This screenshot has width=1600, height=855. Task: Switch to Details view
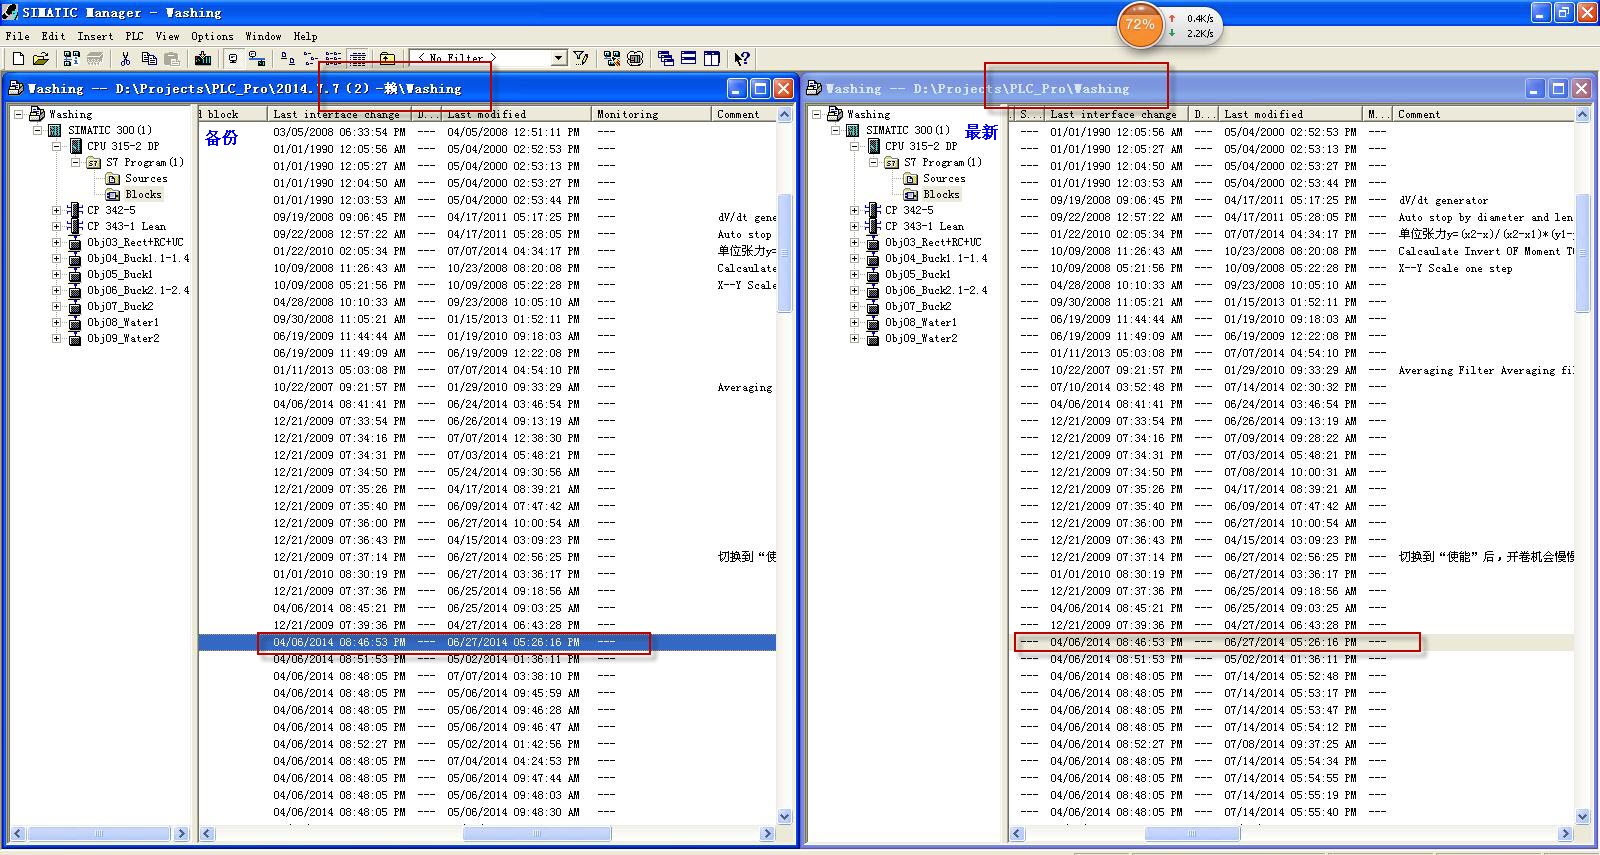(x=358, y=59)
